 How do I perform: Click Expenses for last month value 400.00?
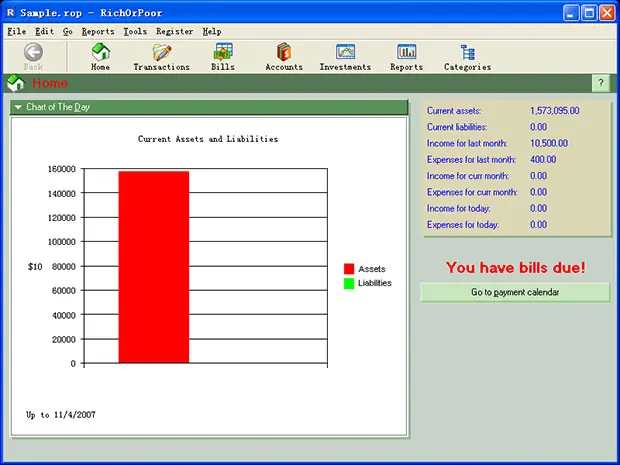[x=543, y=159]
